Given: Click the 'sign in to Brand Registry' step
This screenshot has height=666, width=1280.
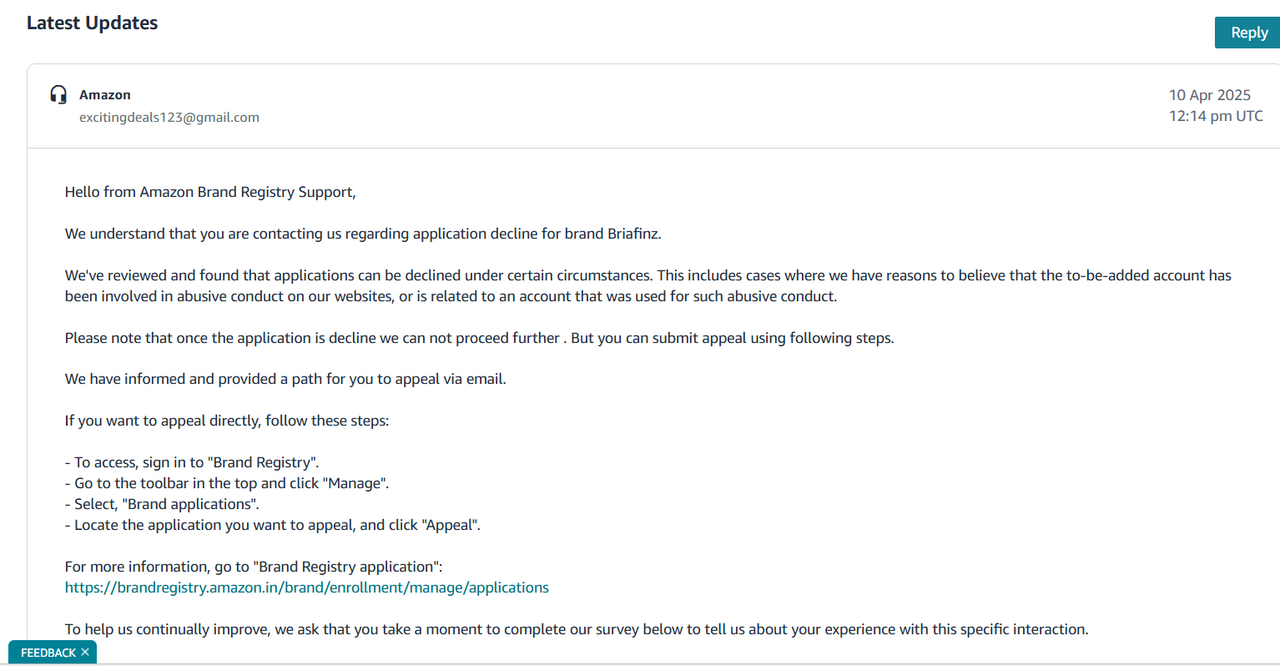Looking at the screenshot, I should pyautogui.click(x=192, y=462).
